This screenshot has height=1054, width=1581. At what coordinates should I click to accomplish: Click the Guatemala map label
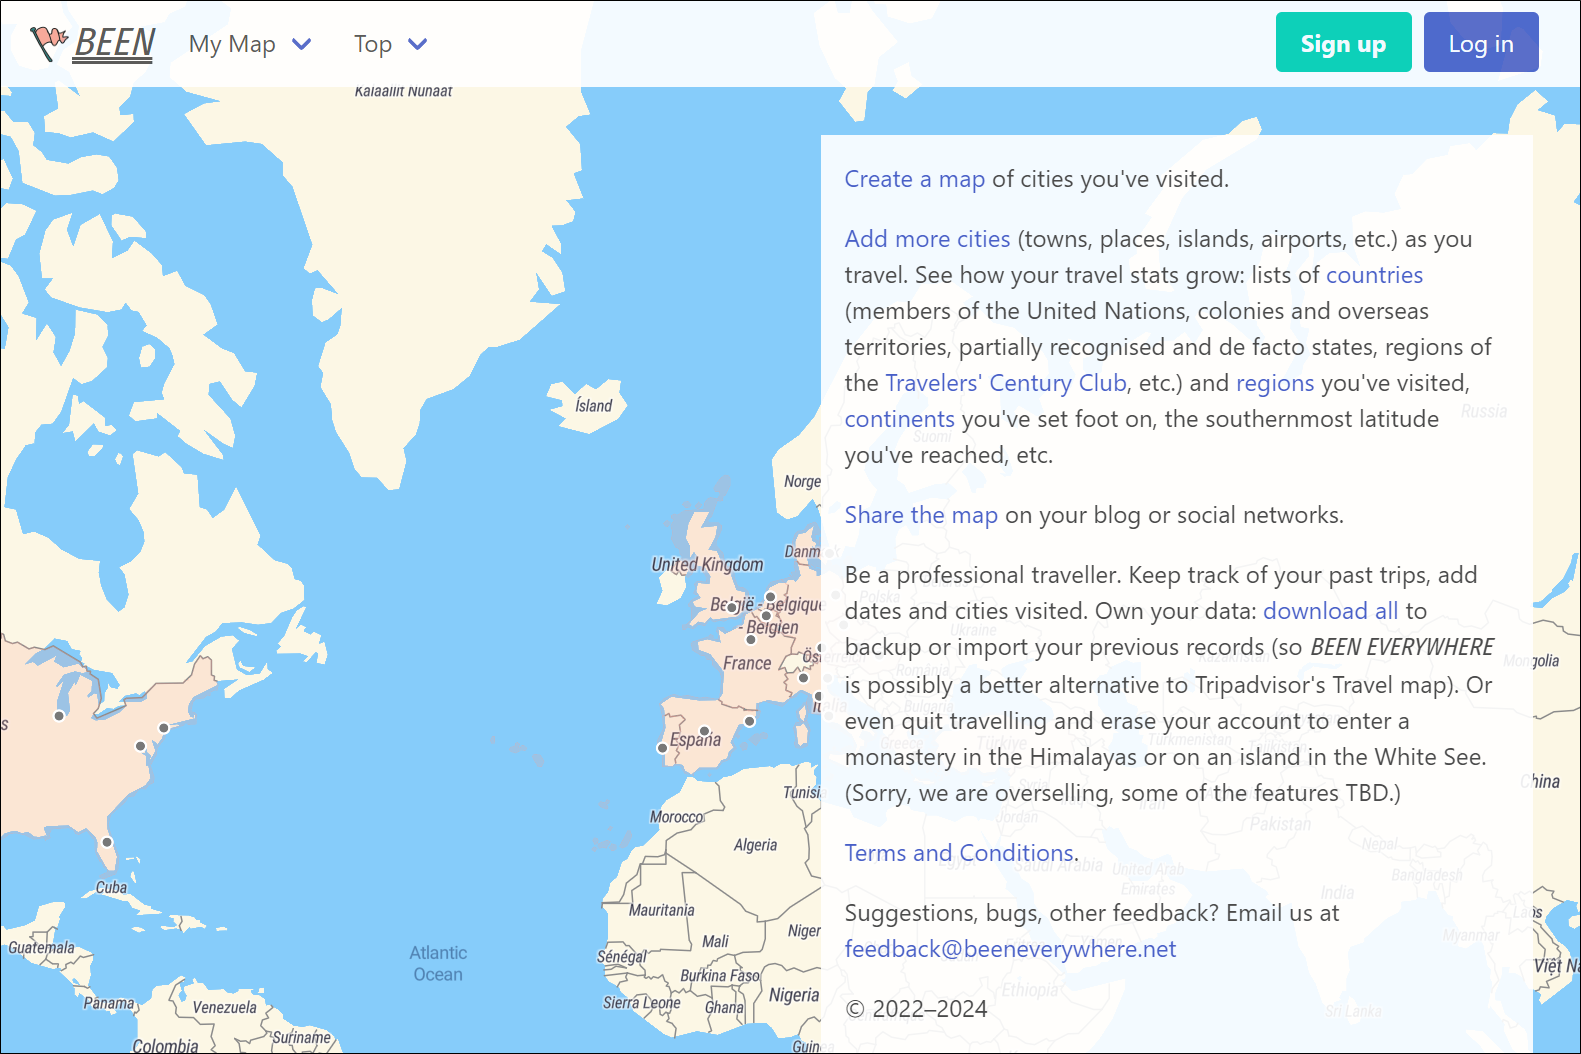[41, 947]
